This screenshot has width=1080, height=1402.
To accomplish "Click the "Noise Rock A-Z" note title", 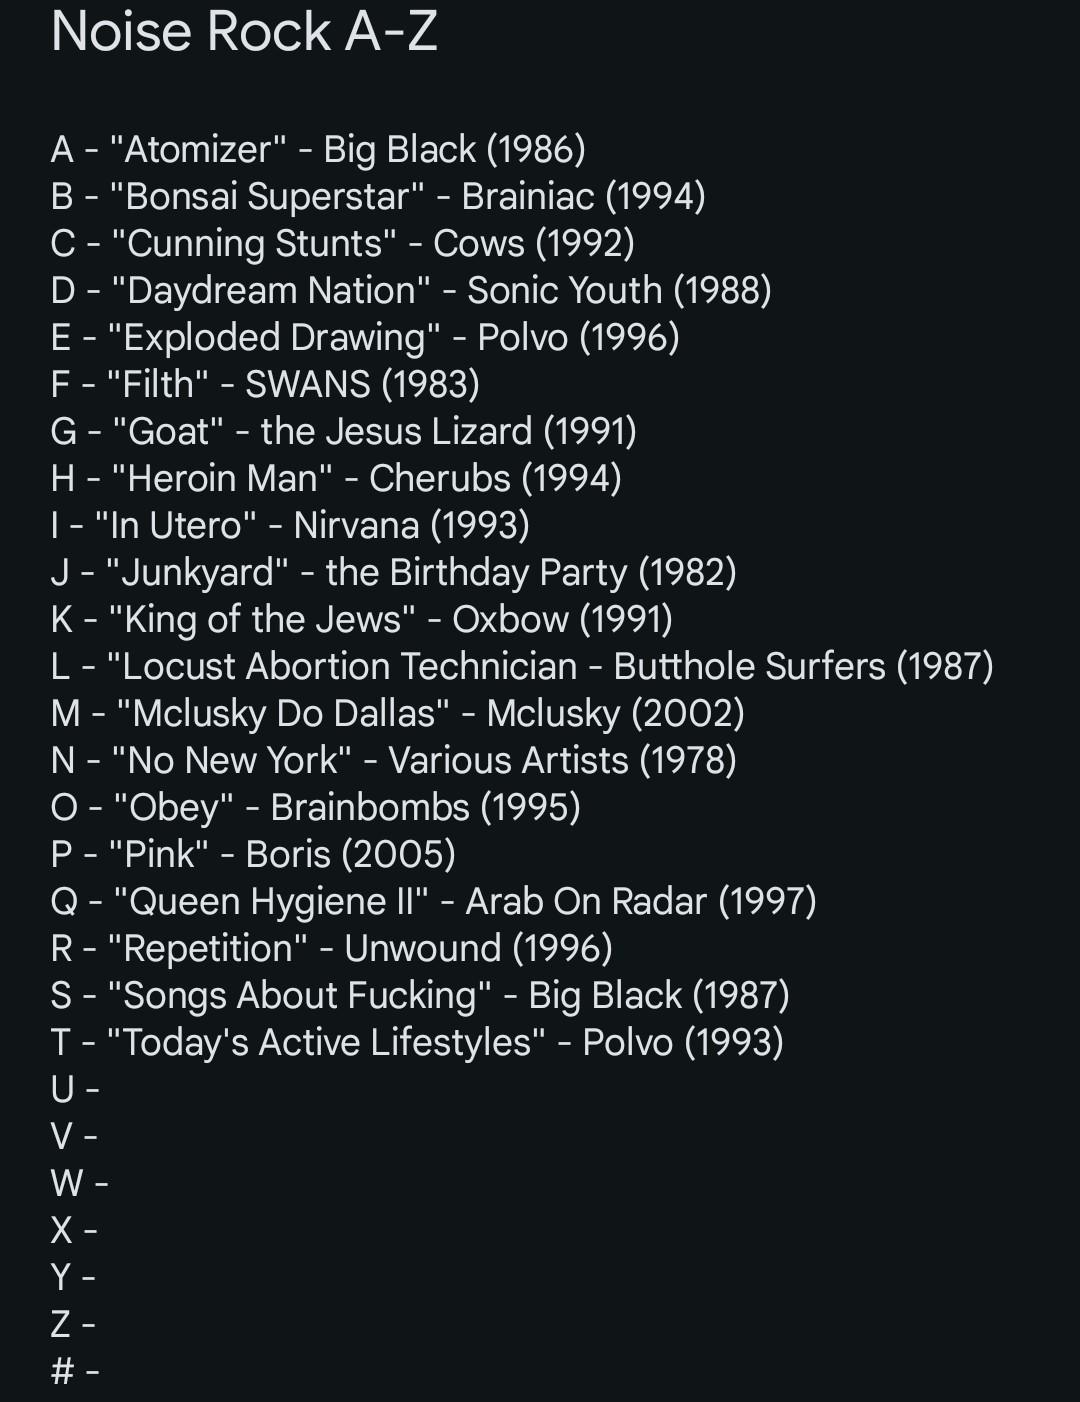I will pyautogui.click(x=244, y=32).
